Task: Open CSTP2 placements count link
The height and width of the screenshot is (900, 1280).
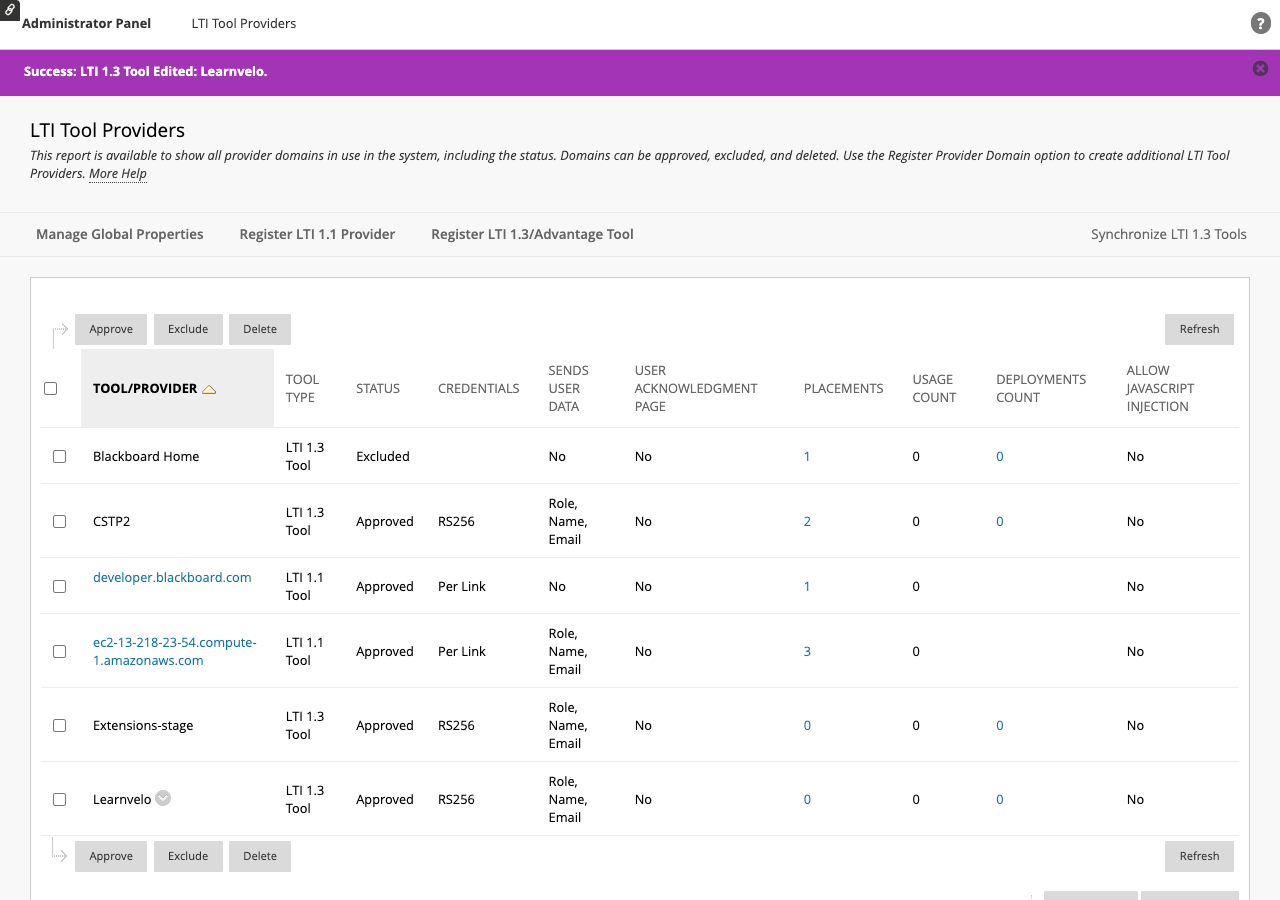Action: point(807,522)
